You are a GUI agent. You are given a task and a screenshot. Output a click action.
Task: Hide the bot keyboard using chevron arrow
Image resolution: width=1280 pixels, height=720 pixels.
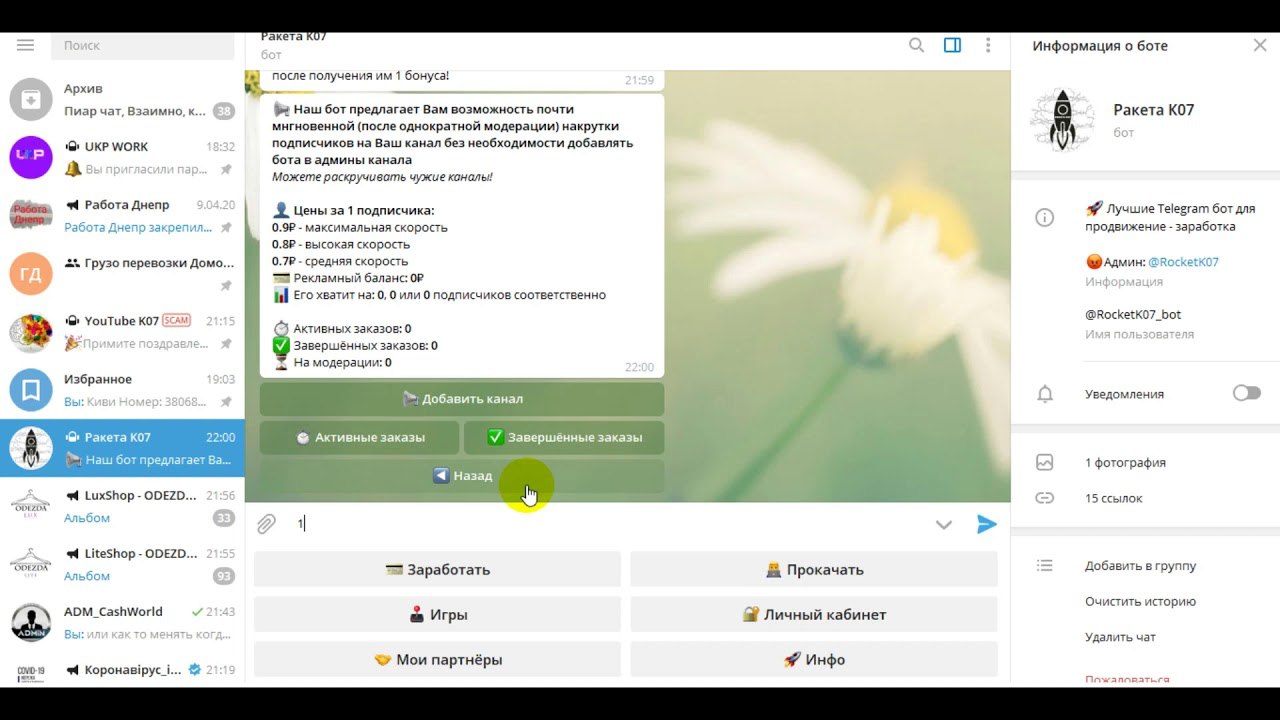tap(943, 524)
